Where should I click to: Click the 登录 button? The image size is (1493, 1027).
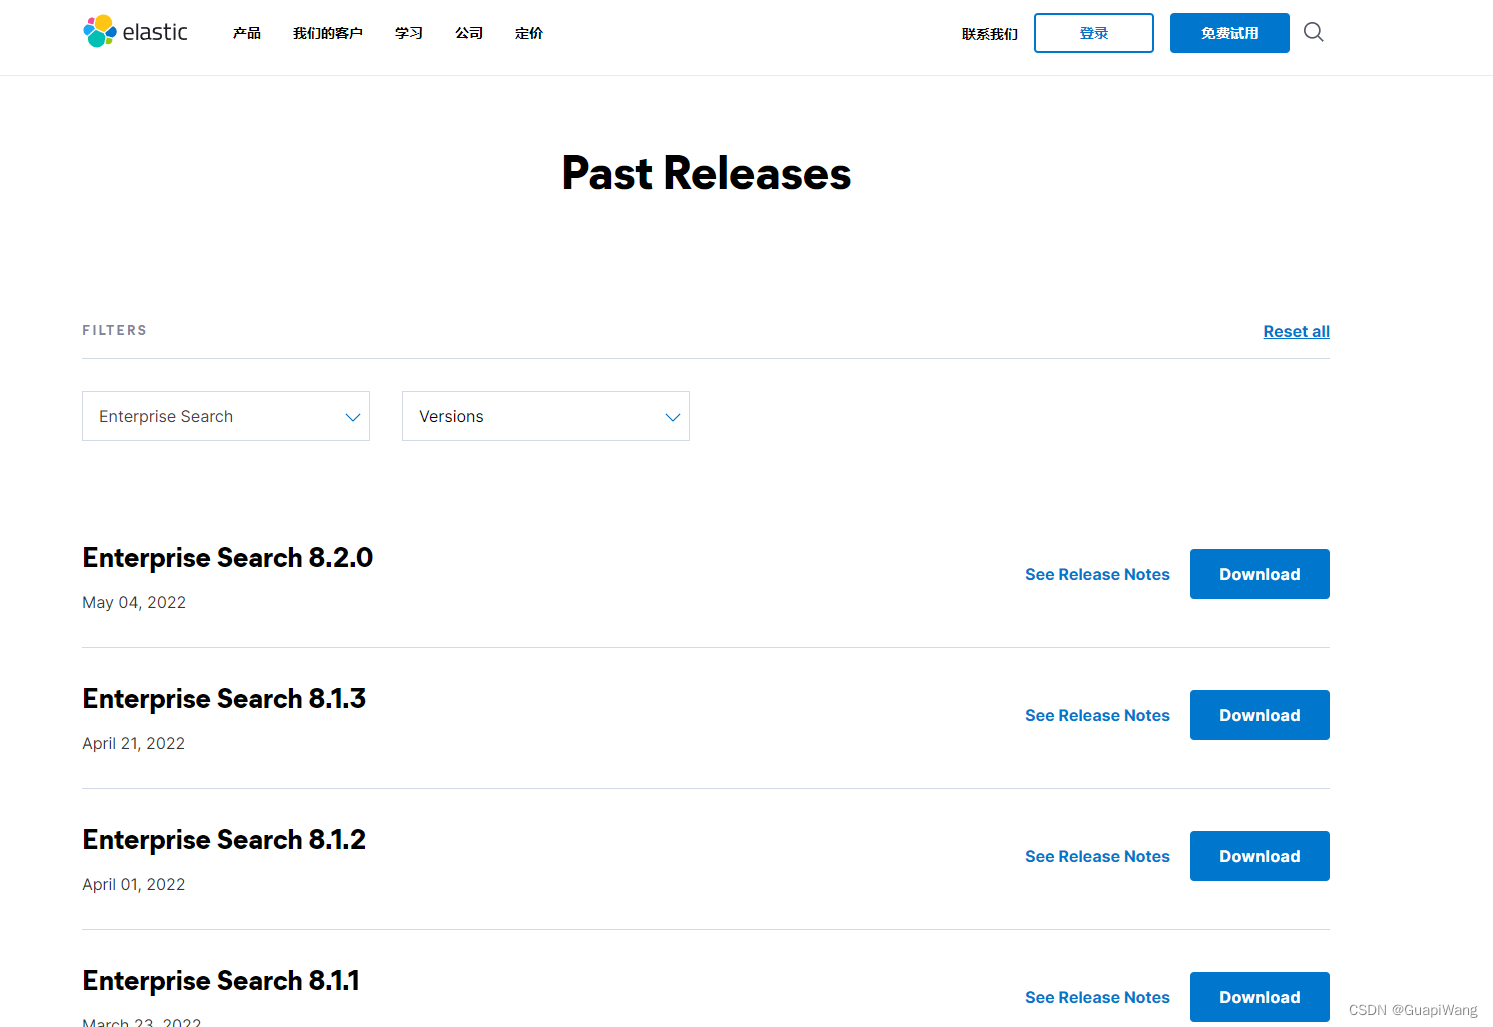[1093, 32]
